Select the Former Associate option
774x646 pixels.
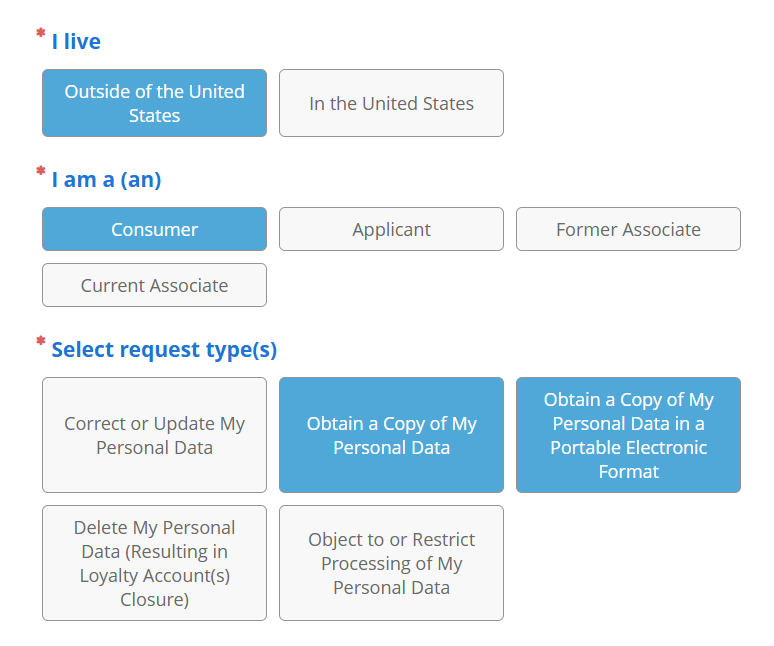pos(628,229)
